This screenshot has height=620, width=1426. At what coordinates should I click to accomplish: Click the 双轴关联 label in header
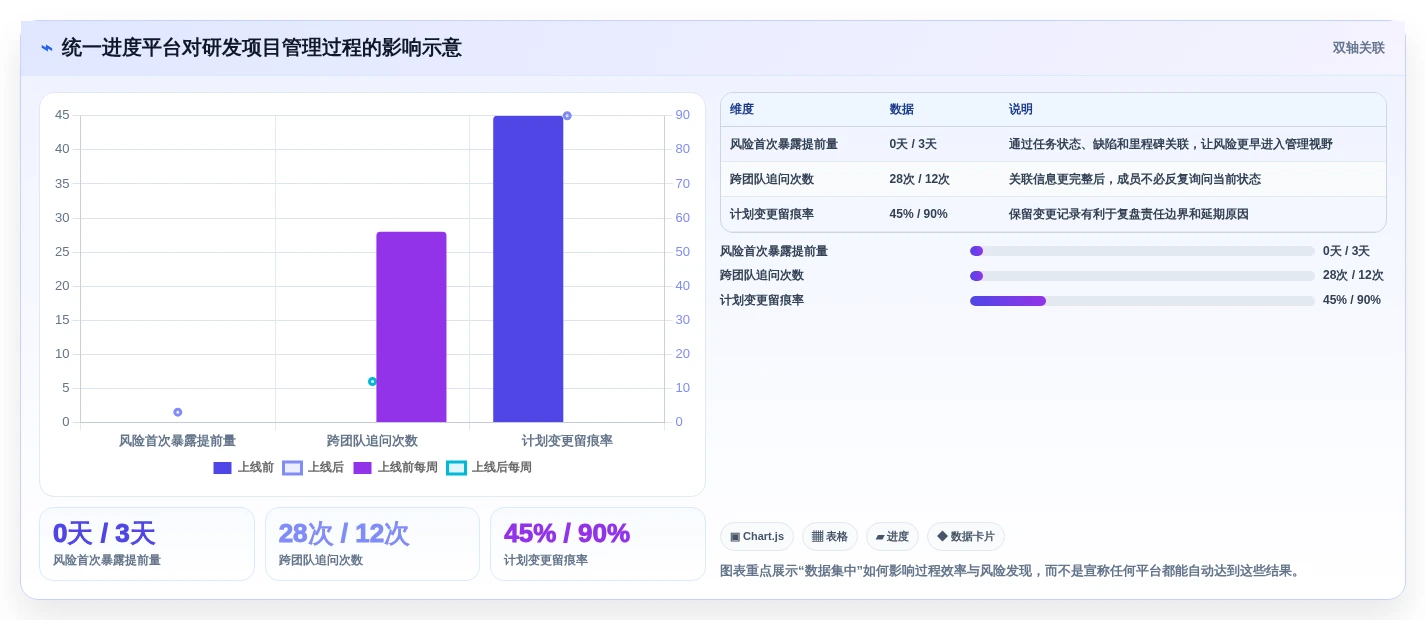(x=1358, y=48)
